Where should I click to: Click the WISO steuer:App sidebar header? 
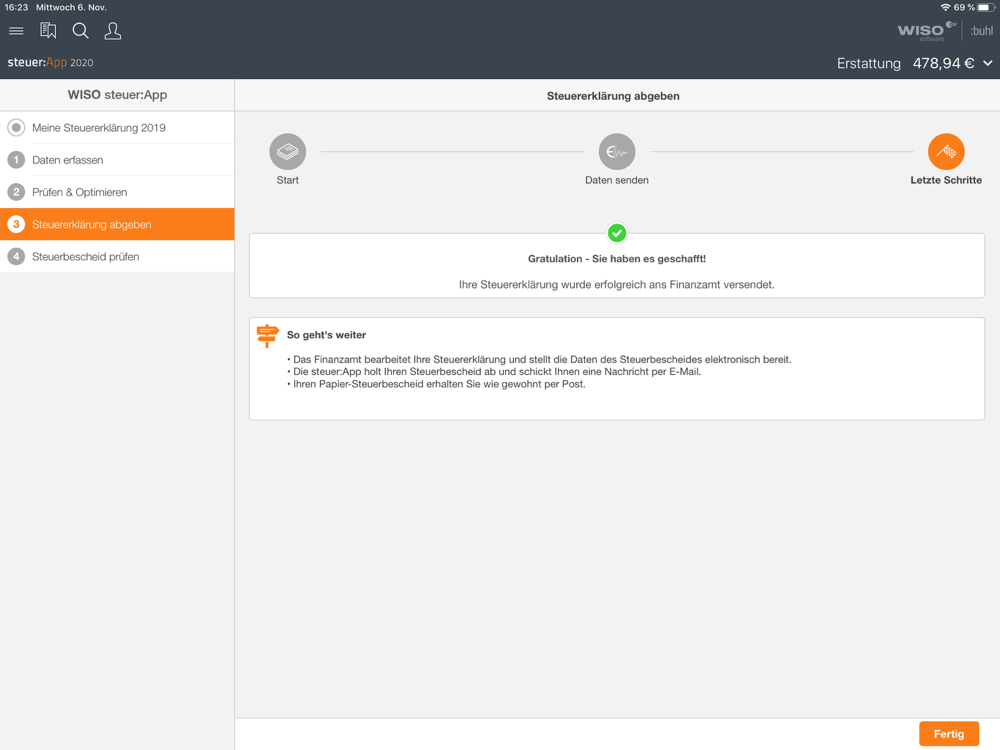point(117,95)
